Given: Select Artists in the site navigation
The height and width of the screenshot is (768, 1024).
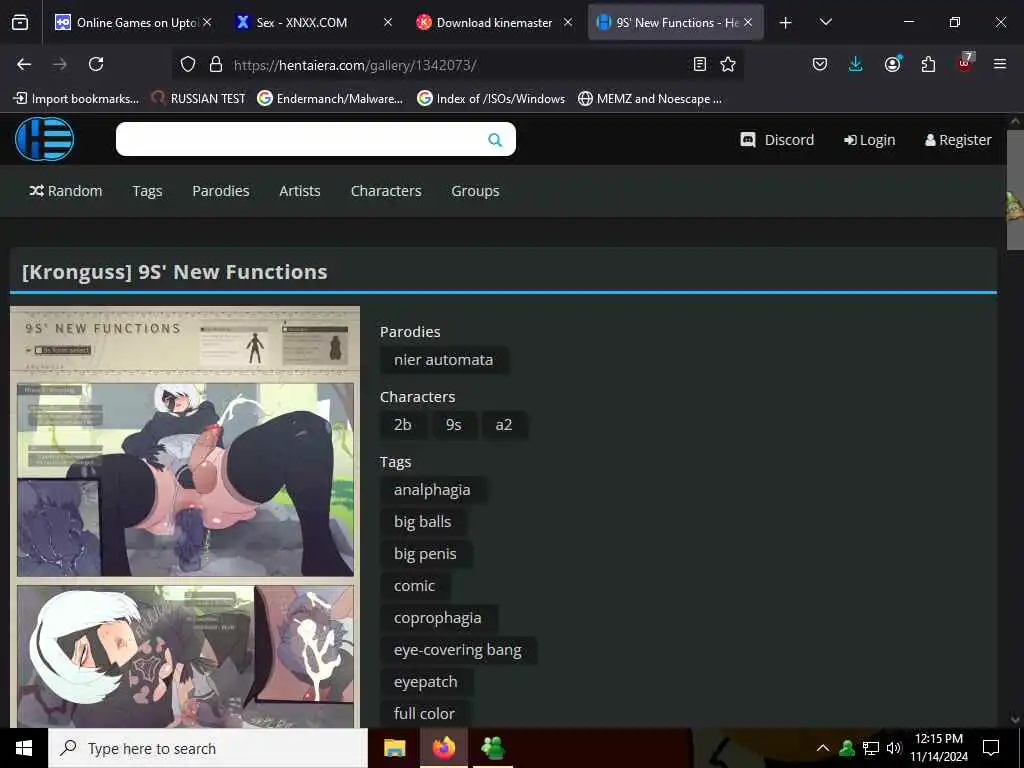Looking at the screenshot, I should [300, 191].
